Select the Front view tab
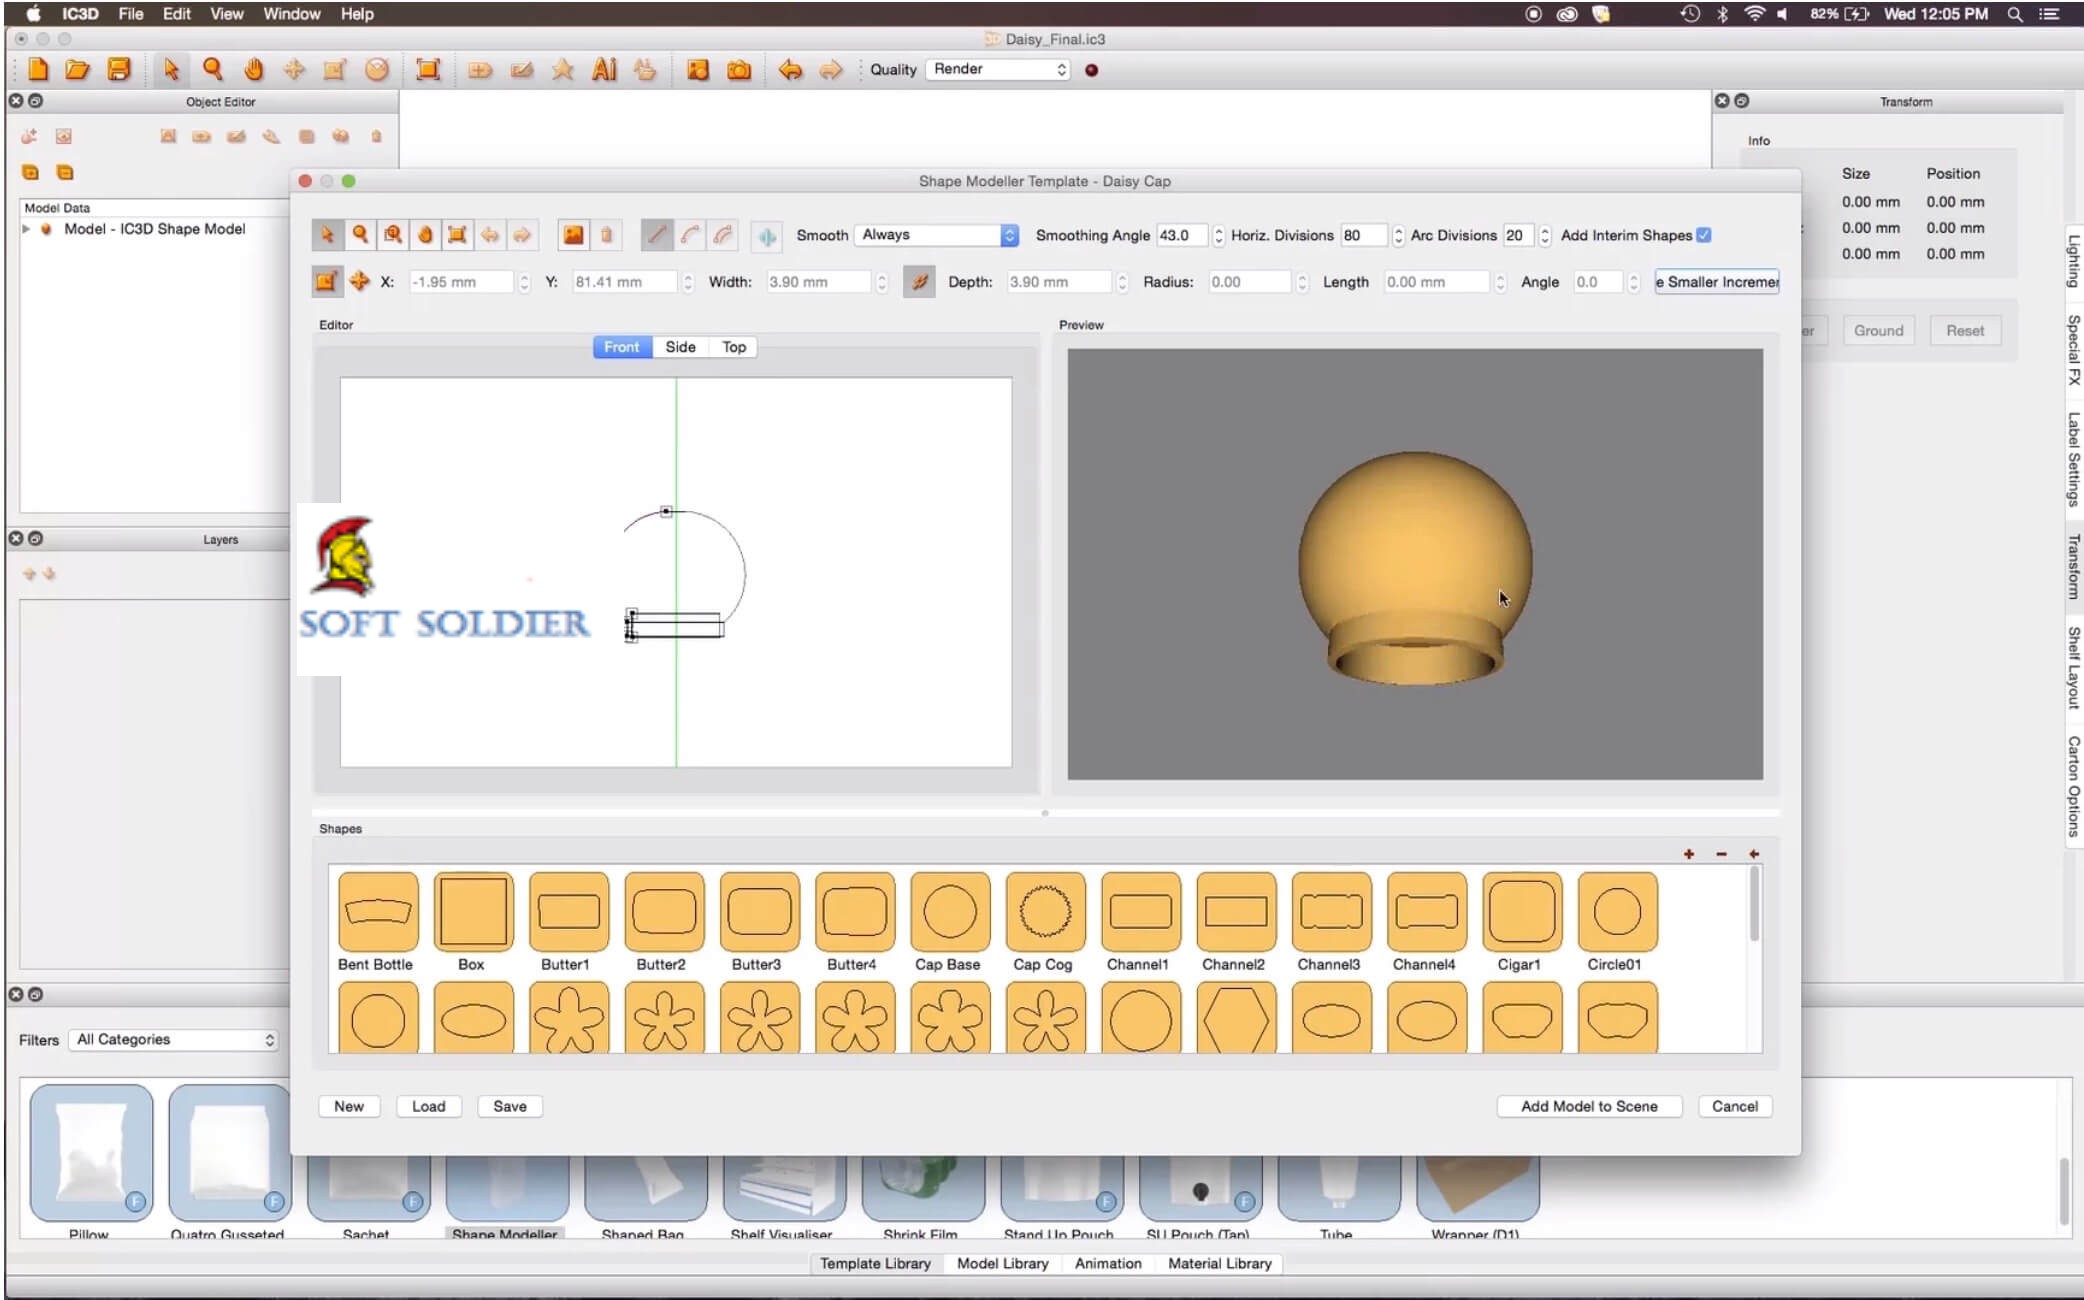2084x1300 pixels. click(x=620, y=347)
